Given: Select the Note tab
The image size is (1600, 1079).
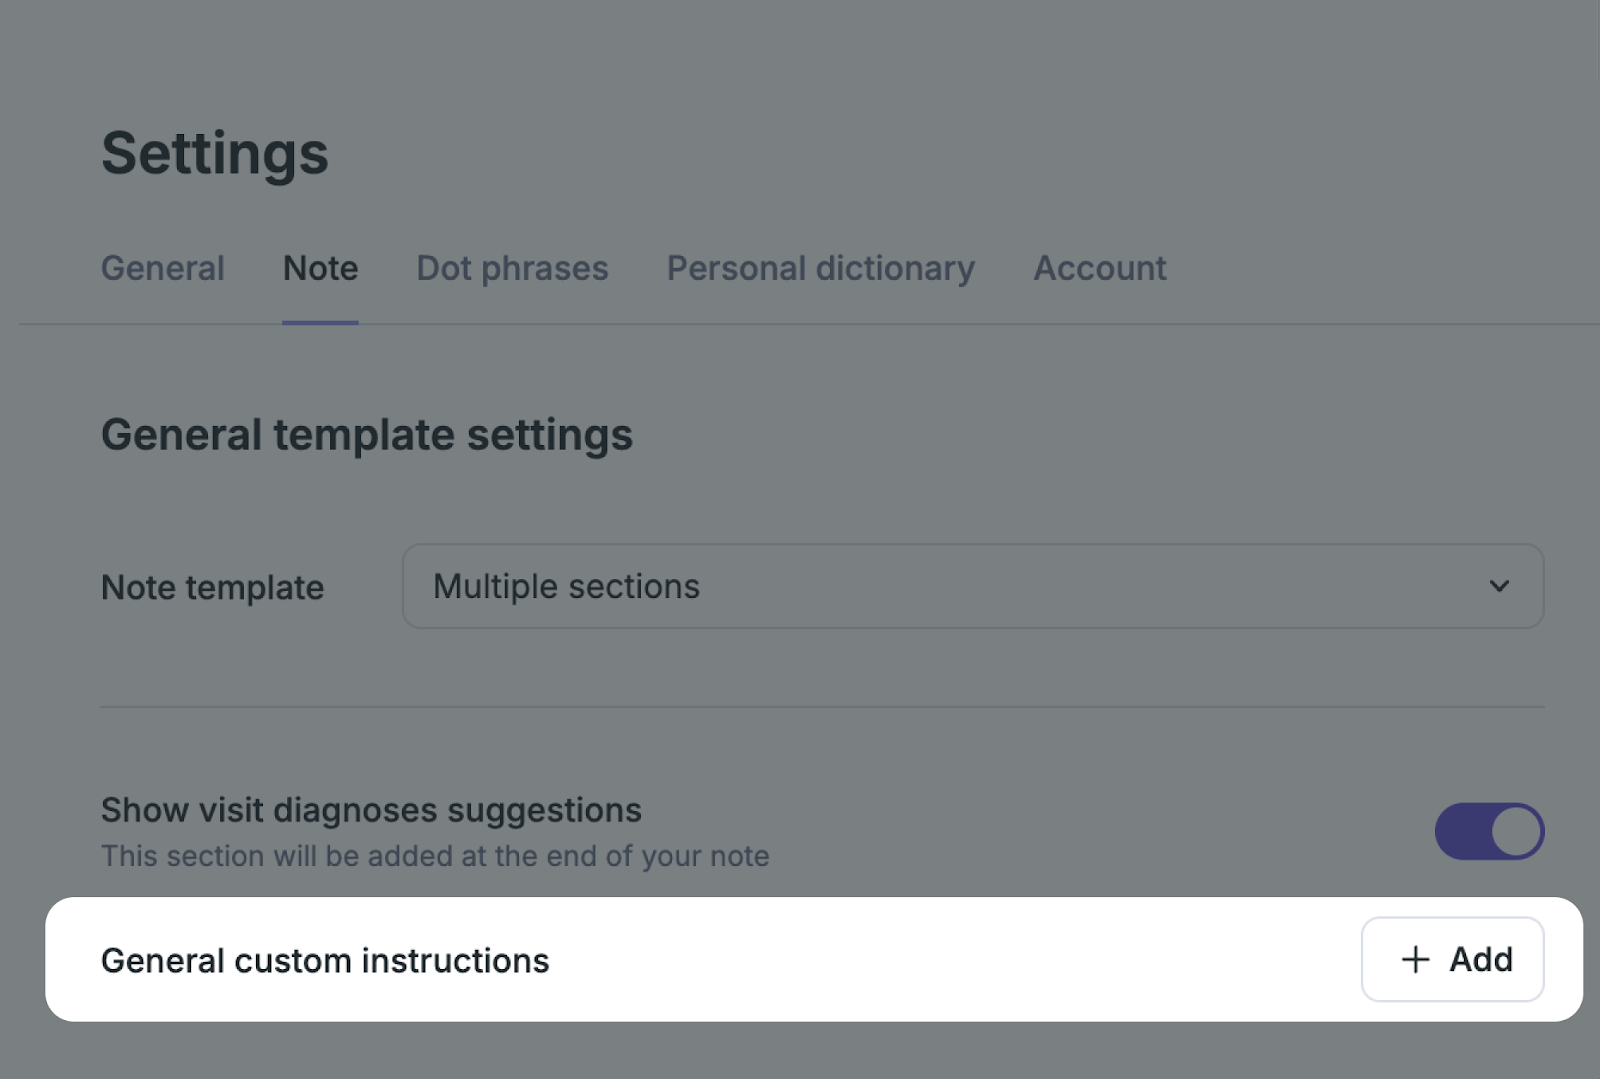Looking at the screenshot, I should (x=320, y=268).
